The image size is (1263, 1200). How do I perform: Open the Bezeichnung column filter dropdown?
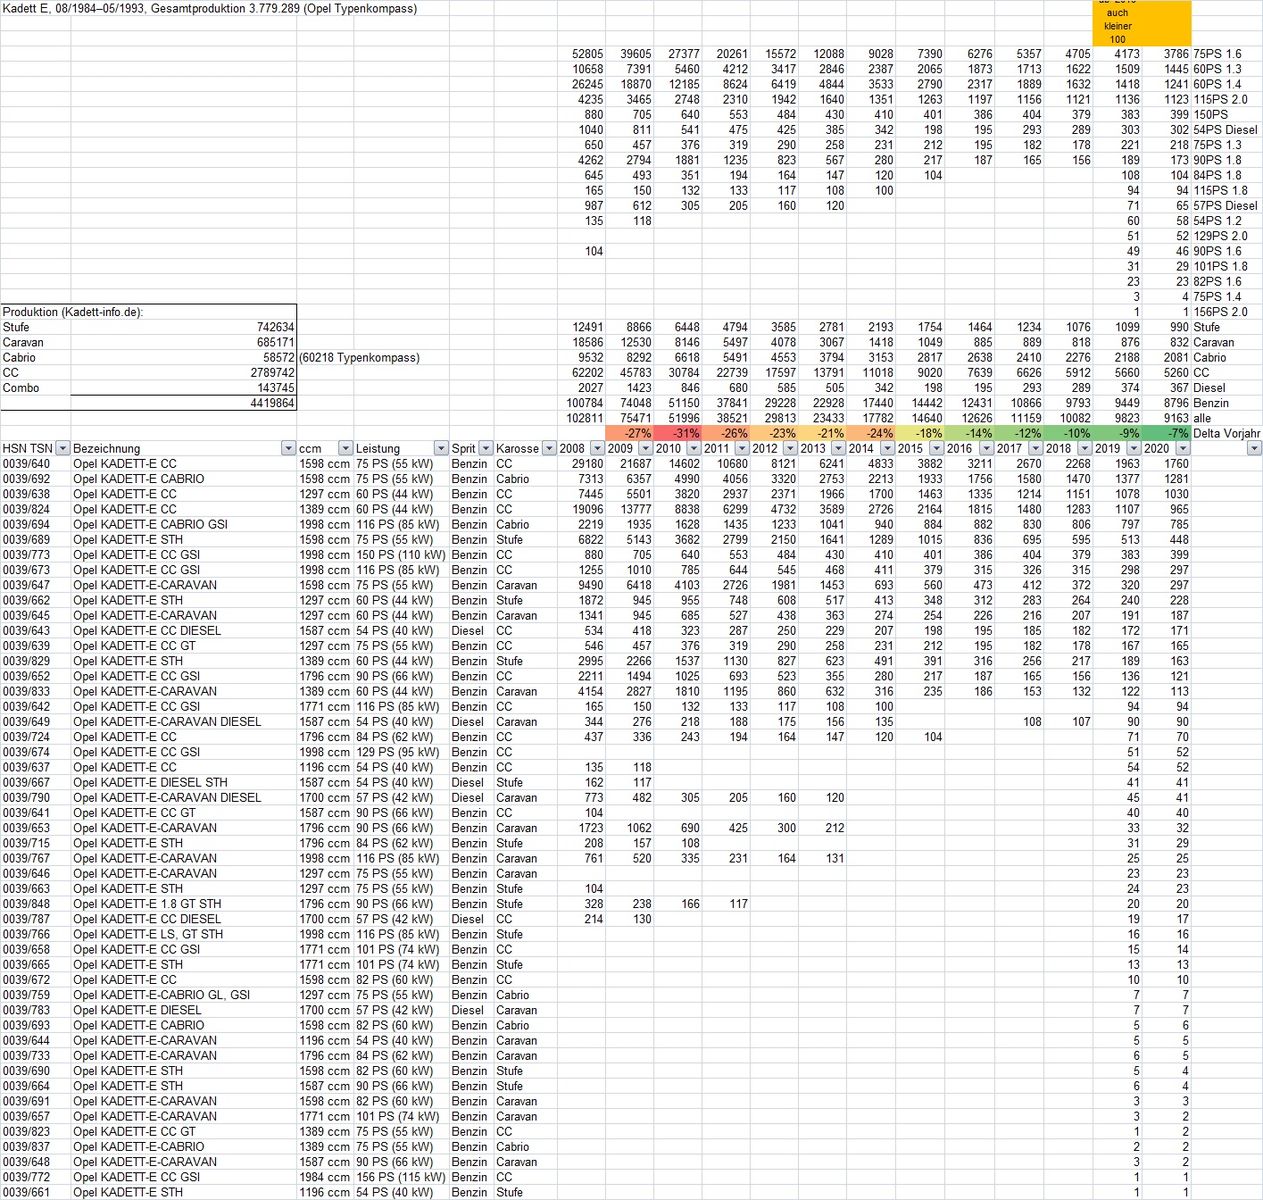288,449
